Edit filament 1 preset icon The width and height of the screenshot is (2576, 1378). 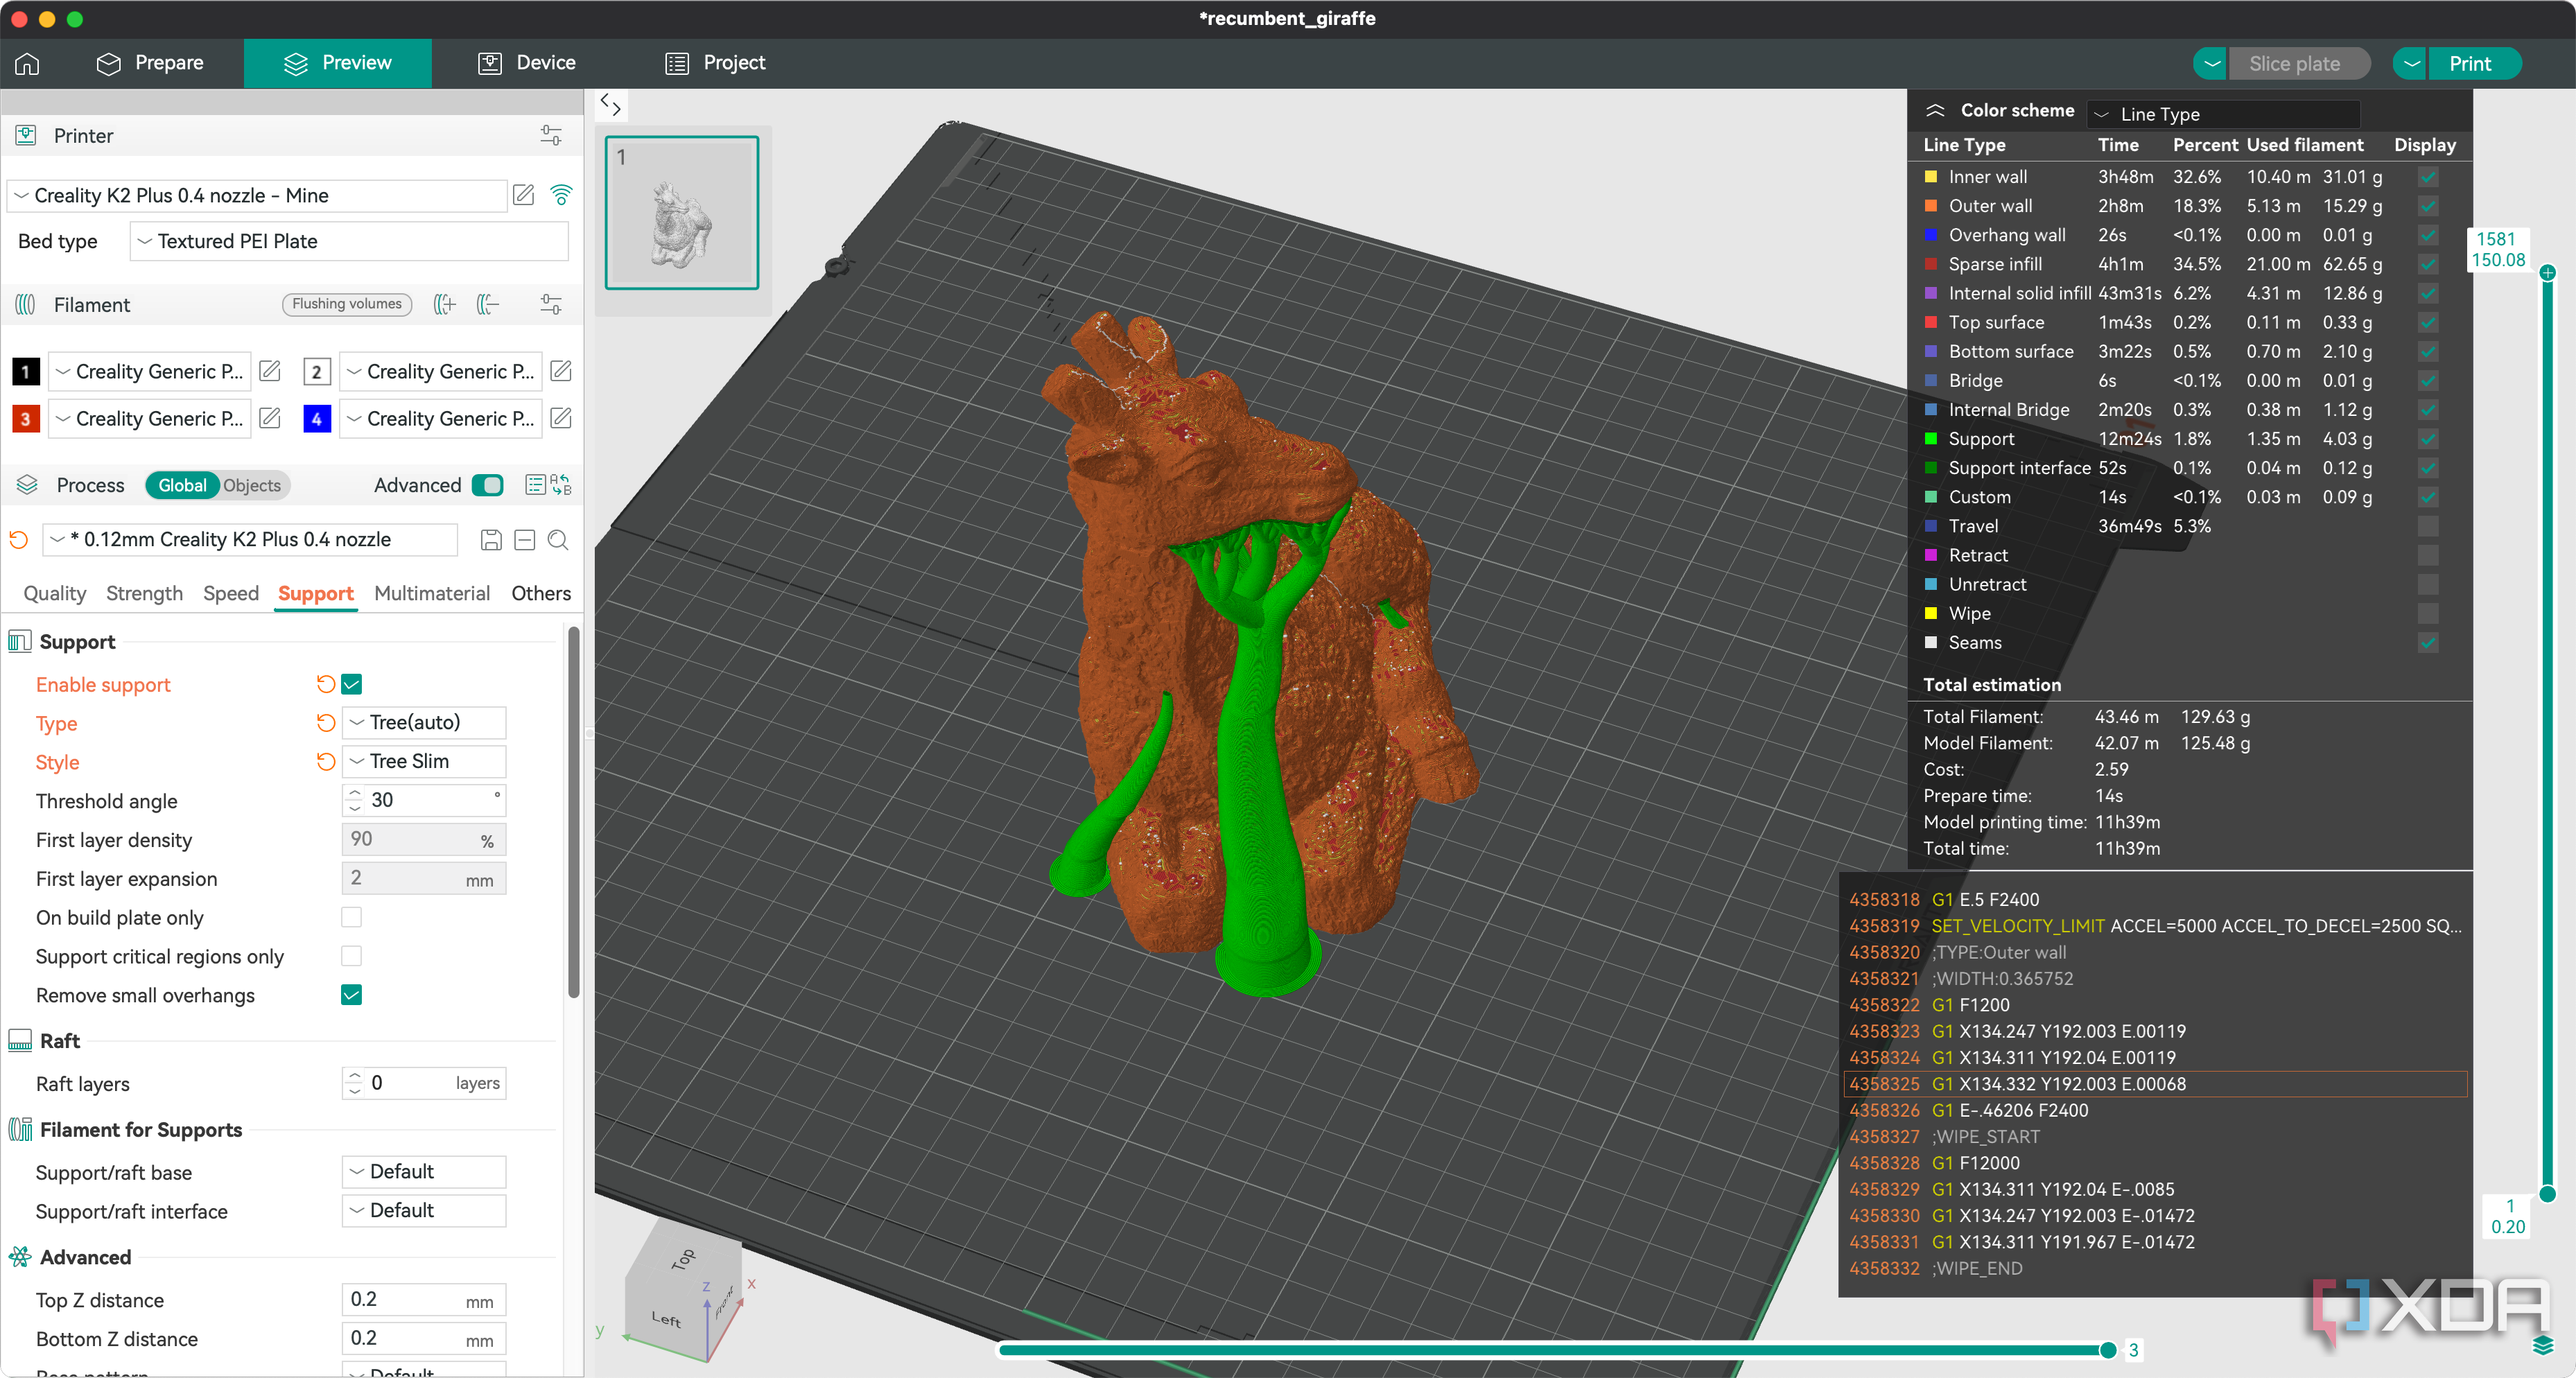(x=270, y=371)
